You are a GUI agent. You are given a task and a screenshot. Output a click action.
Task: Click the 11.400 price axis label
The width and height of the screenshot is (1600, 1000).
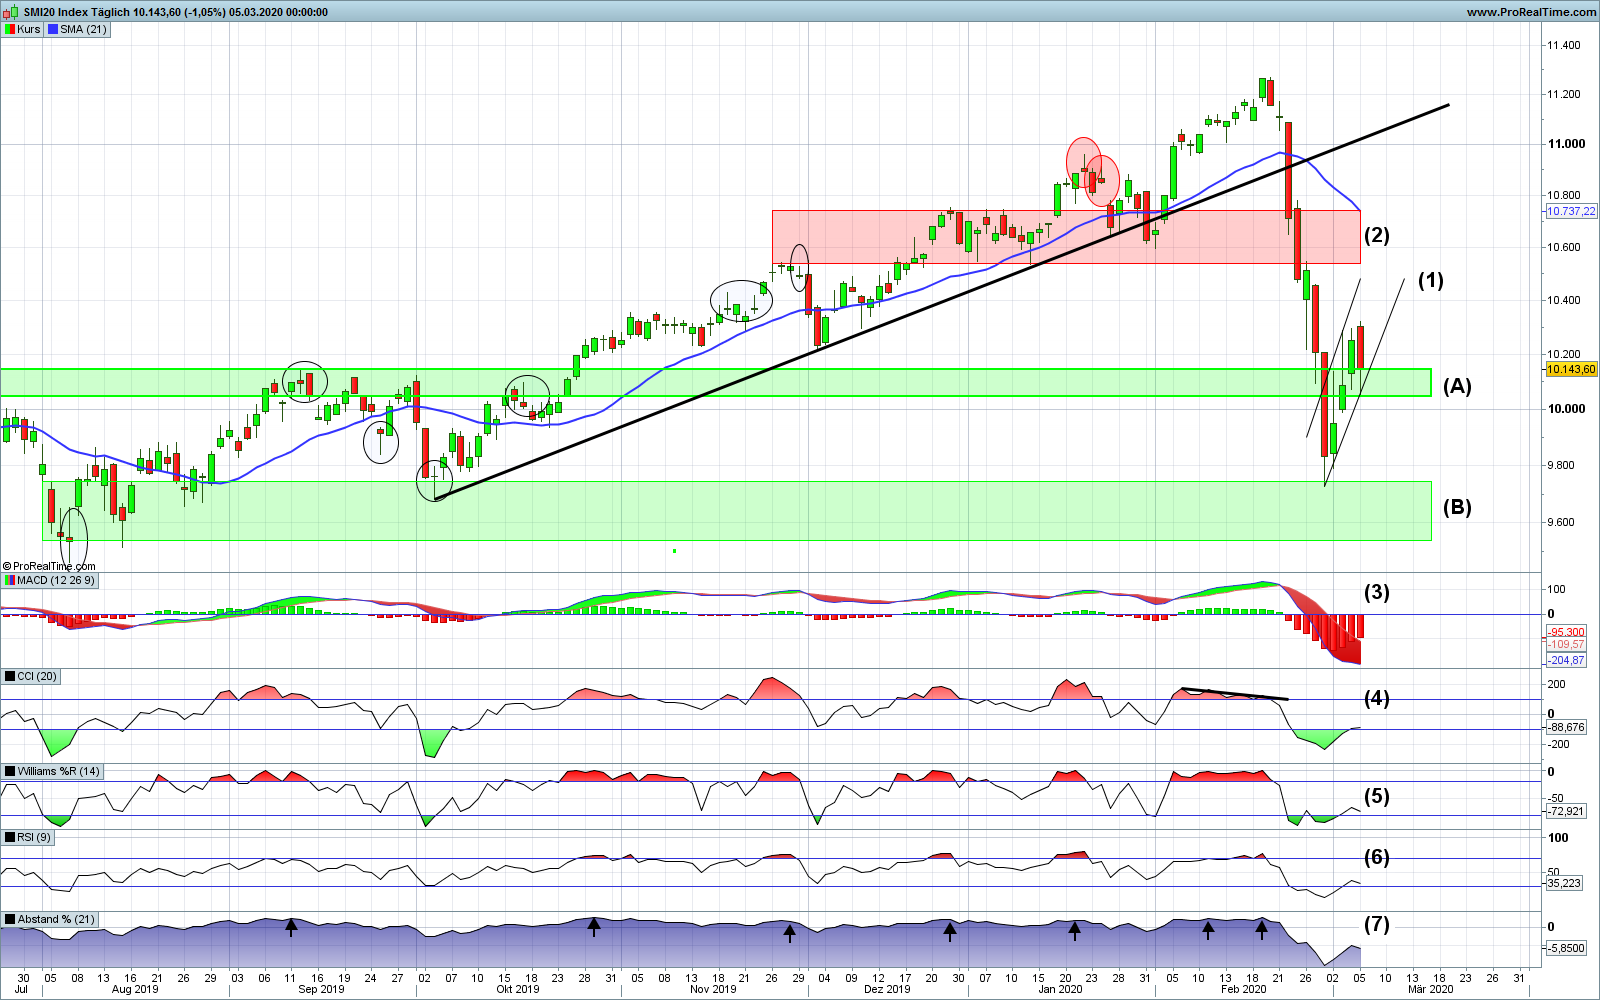coord(1564,45)
